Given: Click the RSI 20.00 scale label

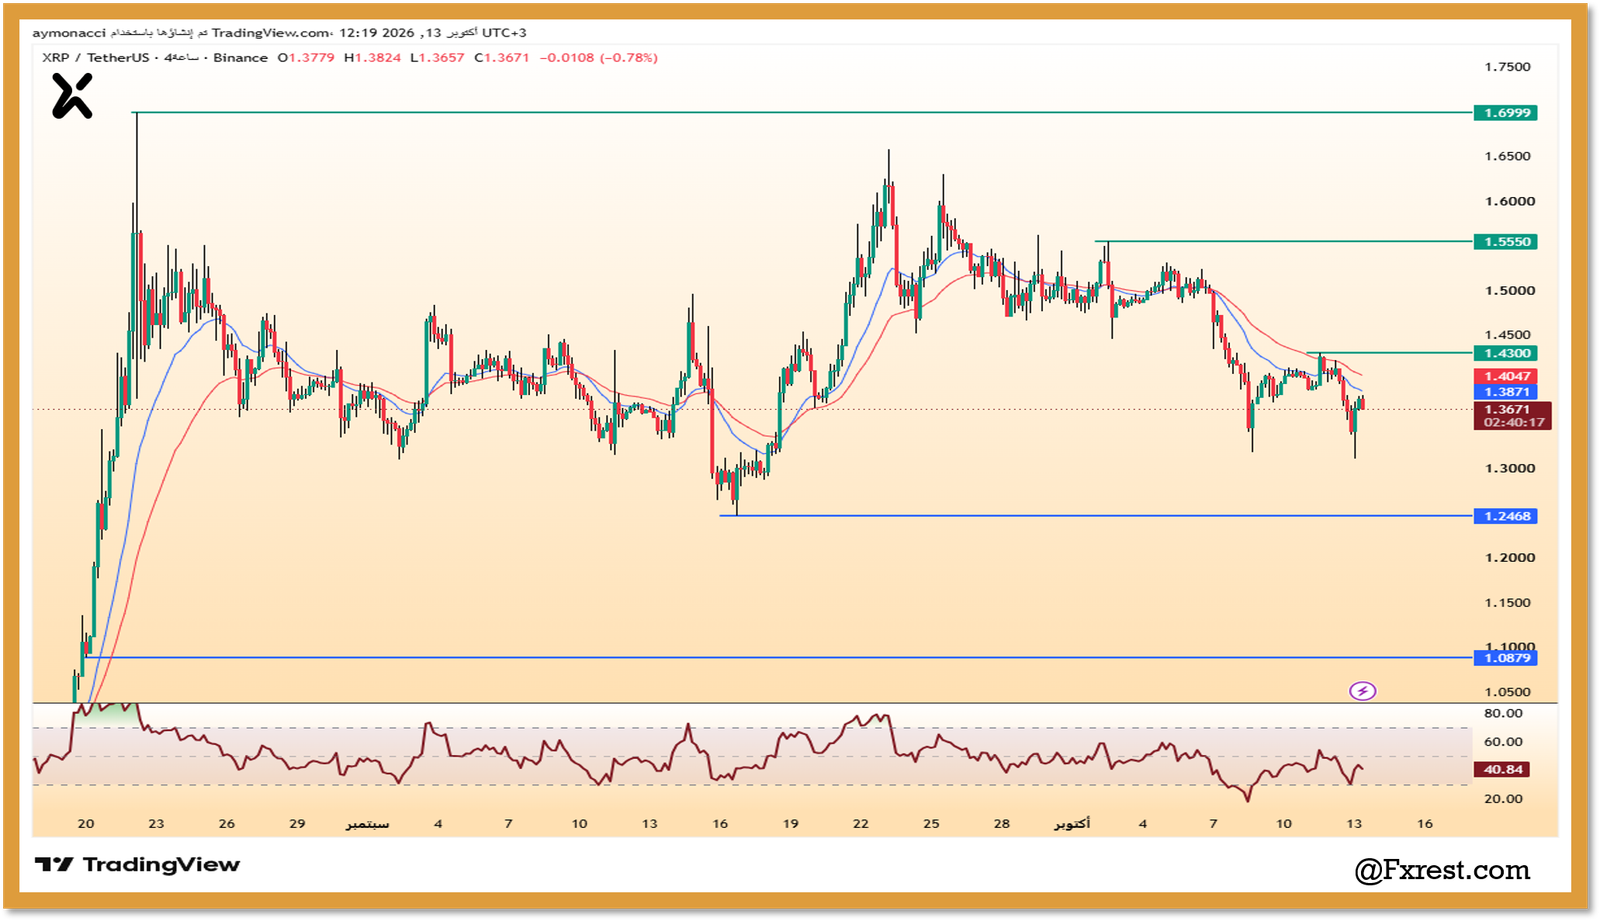Looking at the screenshot, I should 1503,799.
